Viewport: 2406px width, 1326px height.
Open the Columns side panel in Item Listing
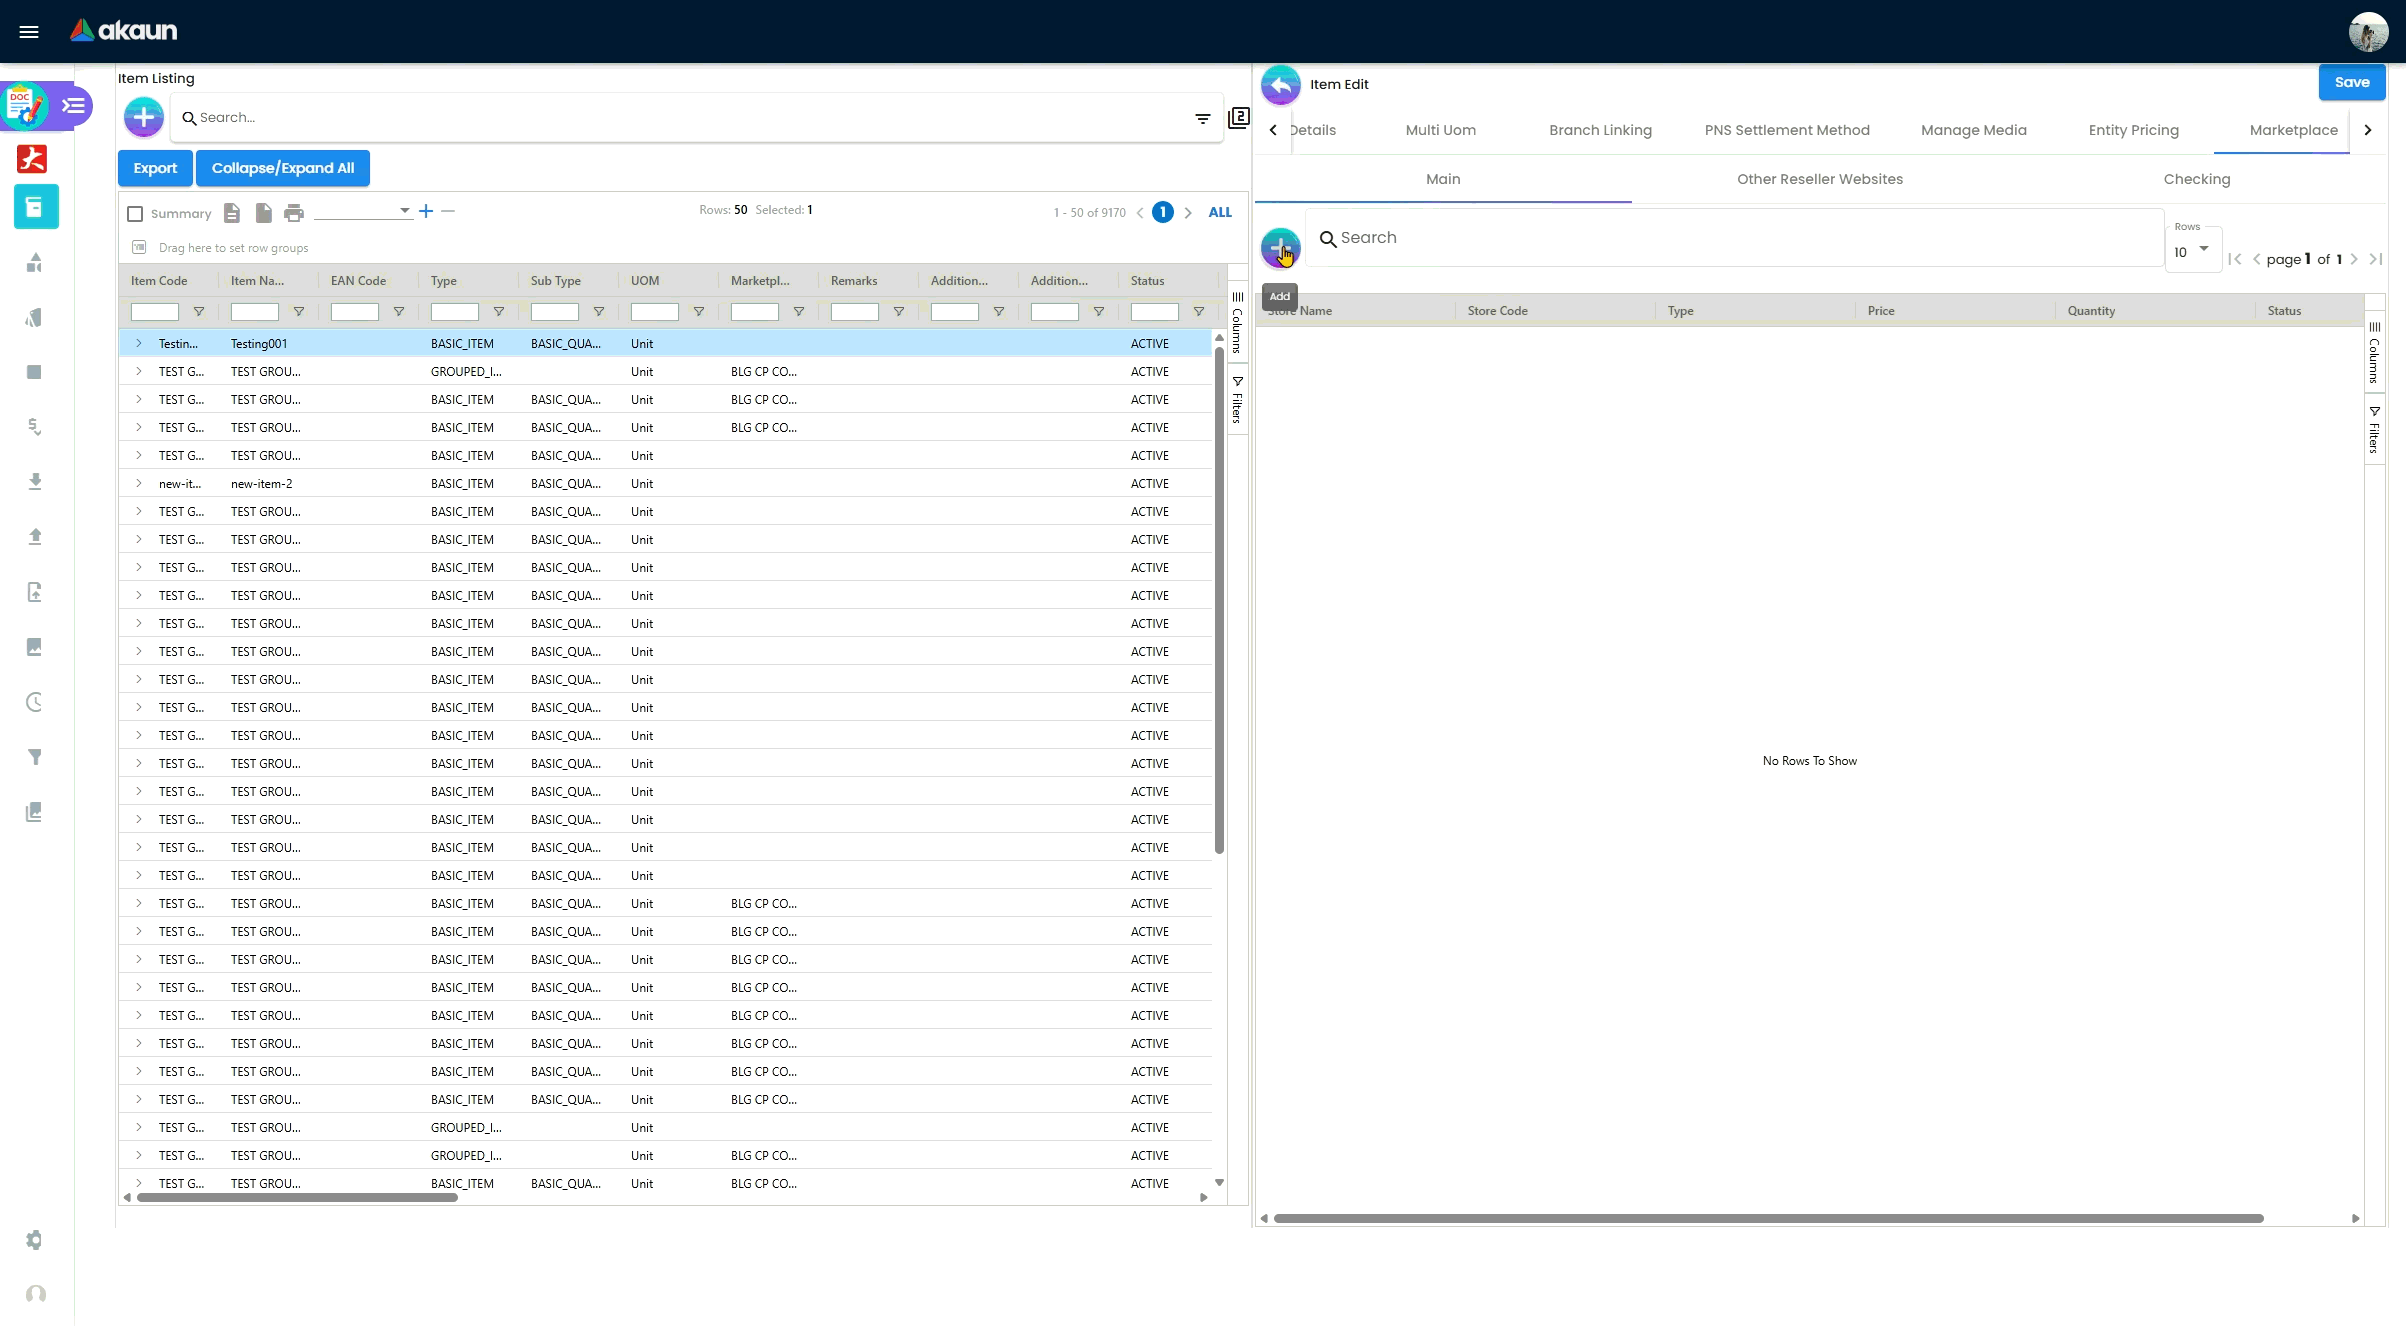(x=1237, y=322)
